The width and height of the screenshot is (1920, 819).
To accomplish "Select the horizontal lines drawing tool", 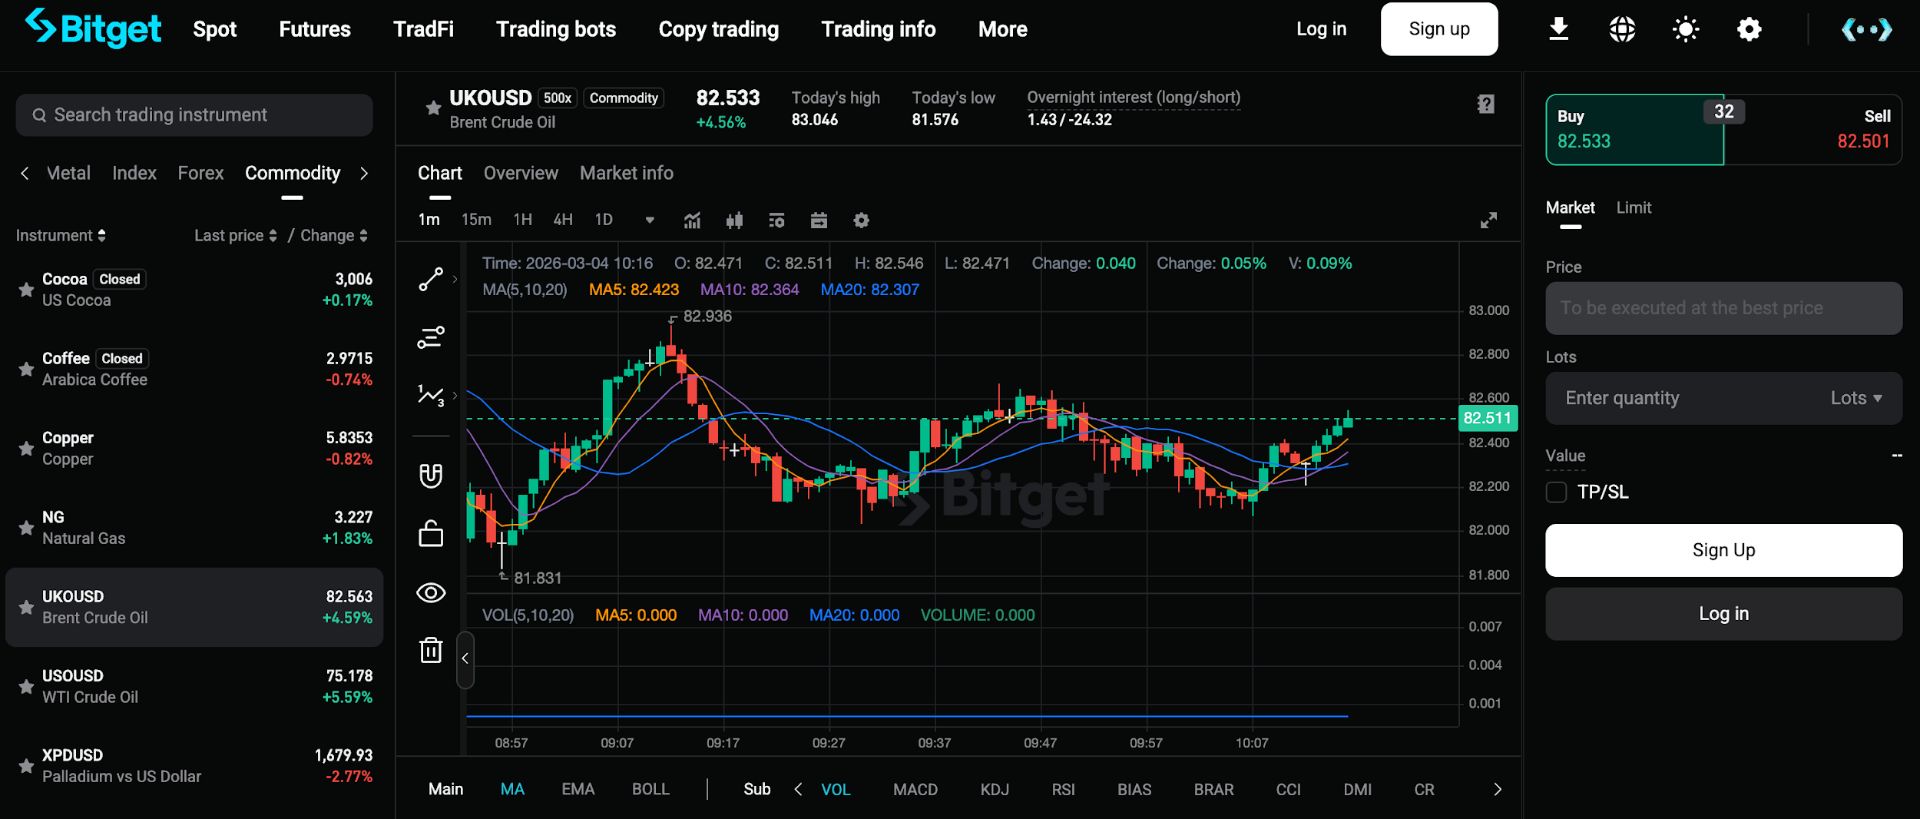I will click(430, 338).
